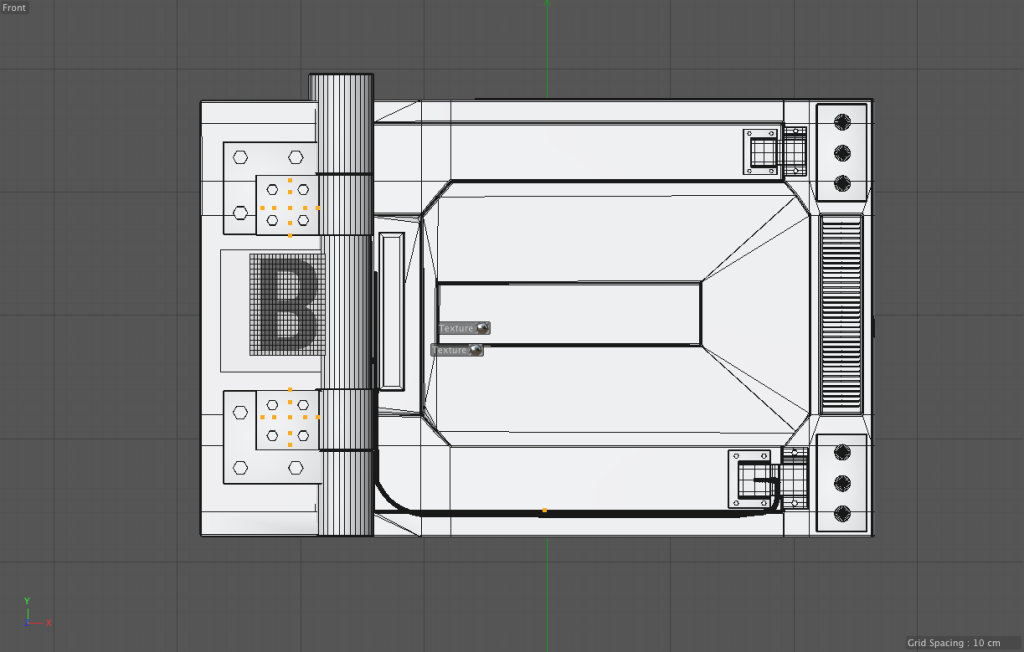Select the narrow vertical slot beside cylinder
This screenshot has width=1024, height=652.
[x=390, y=311]
